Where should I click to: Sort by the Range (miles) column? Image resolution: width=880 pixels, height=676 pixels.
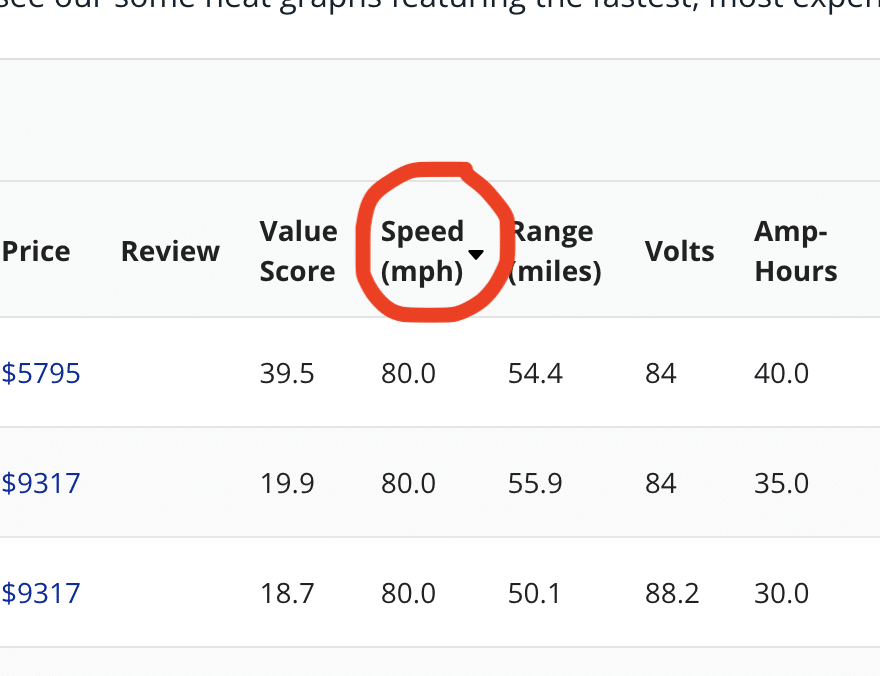coord(556,251)
